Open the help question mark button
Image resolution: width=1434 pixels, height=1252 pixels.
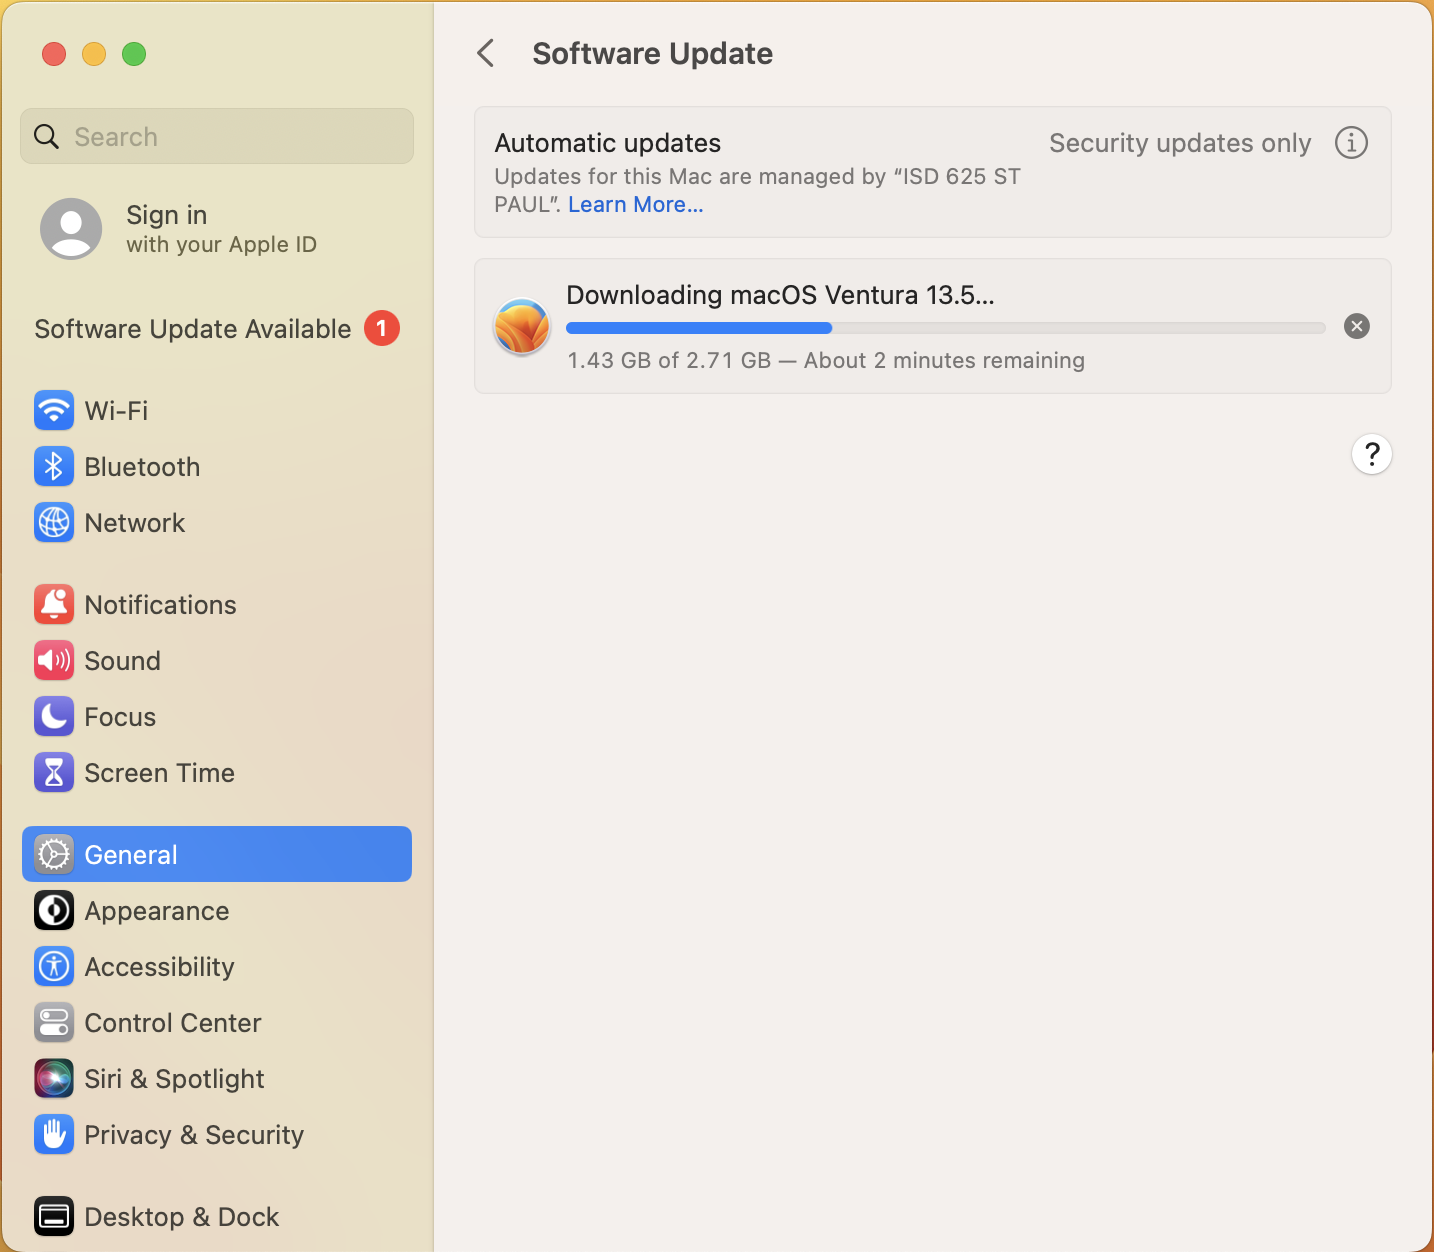[x=1372, y=454]
